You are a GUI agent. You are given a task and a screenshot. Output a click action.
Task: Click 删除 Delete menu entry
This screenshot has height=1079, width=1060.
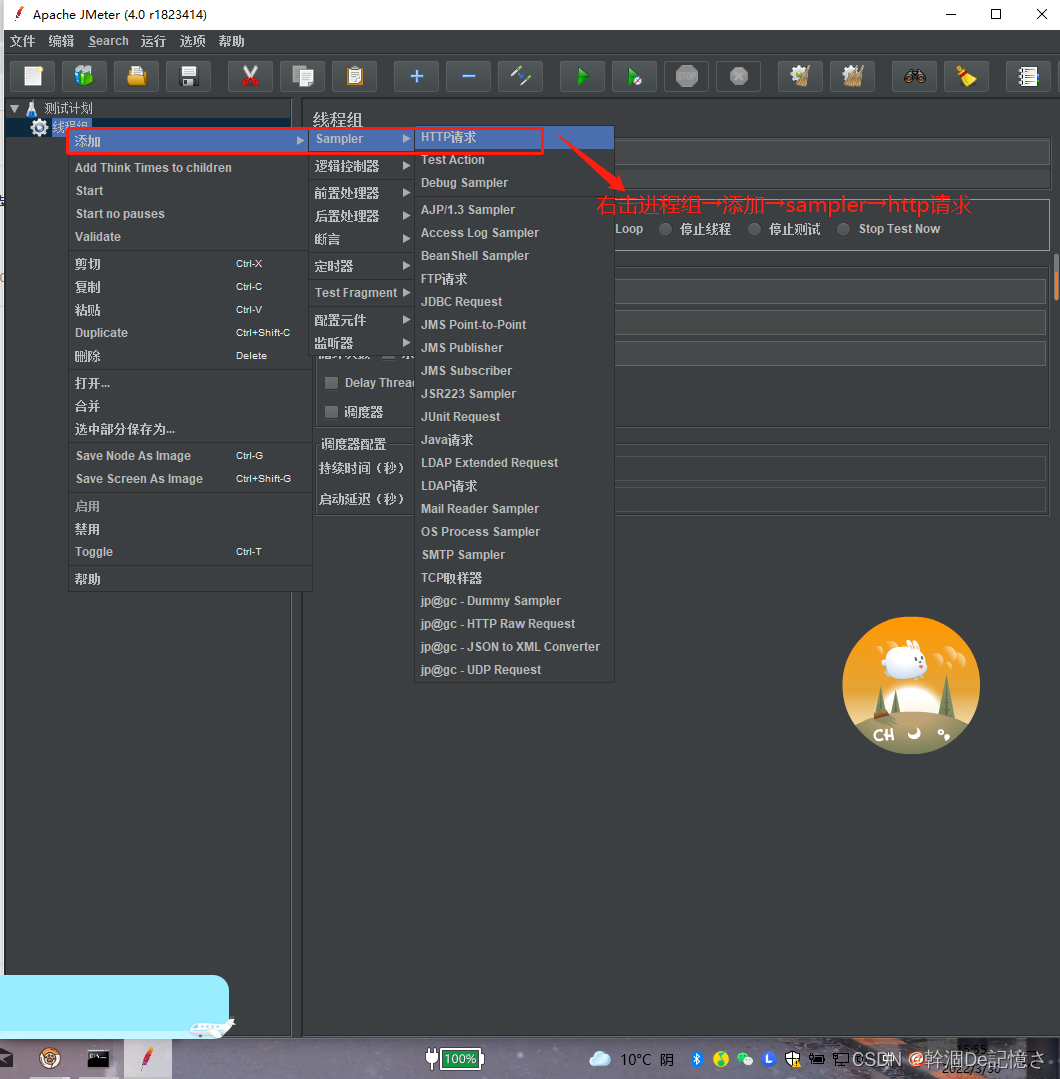(190, 356)
